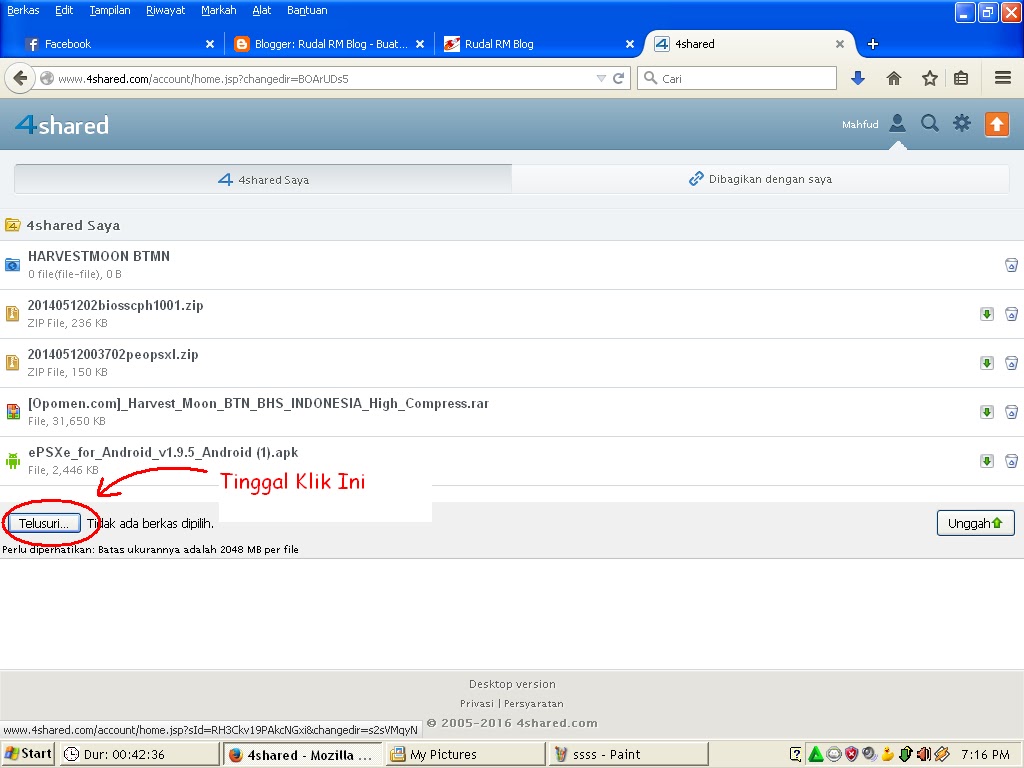Open the Firefox hamburger menu
Viewport: 1024px width, 768px height.
pyautogui.click(x=1003, y=78)
